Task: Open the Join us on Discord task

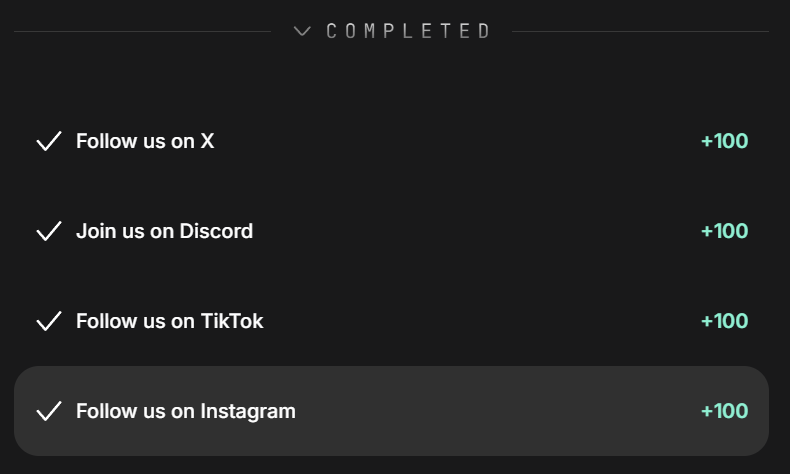Action: 164,231
